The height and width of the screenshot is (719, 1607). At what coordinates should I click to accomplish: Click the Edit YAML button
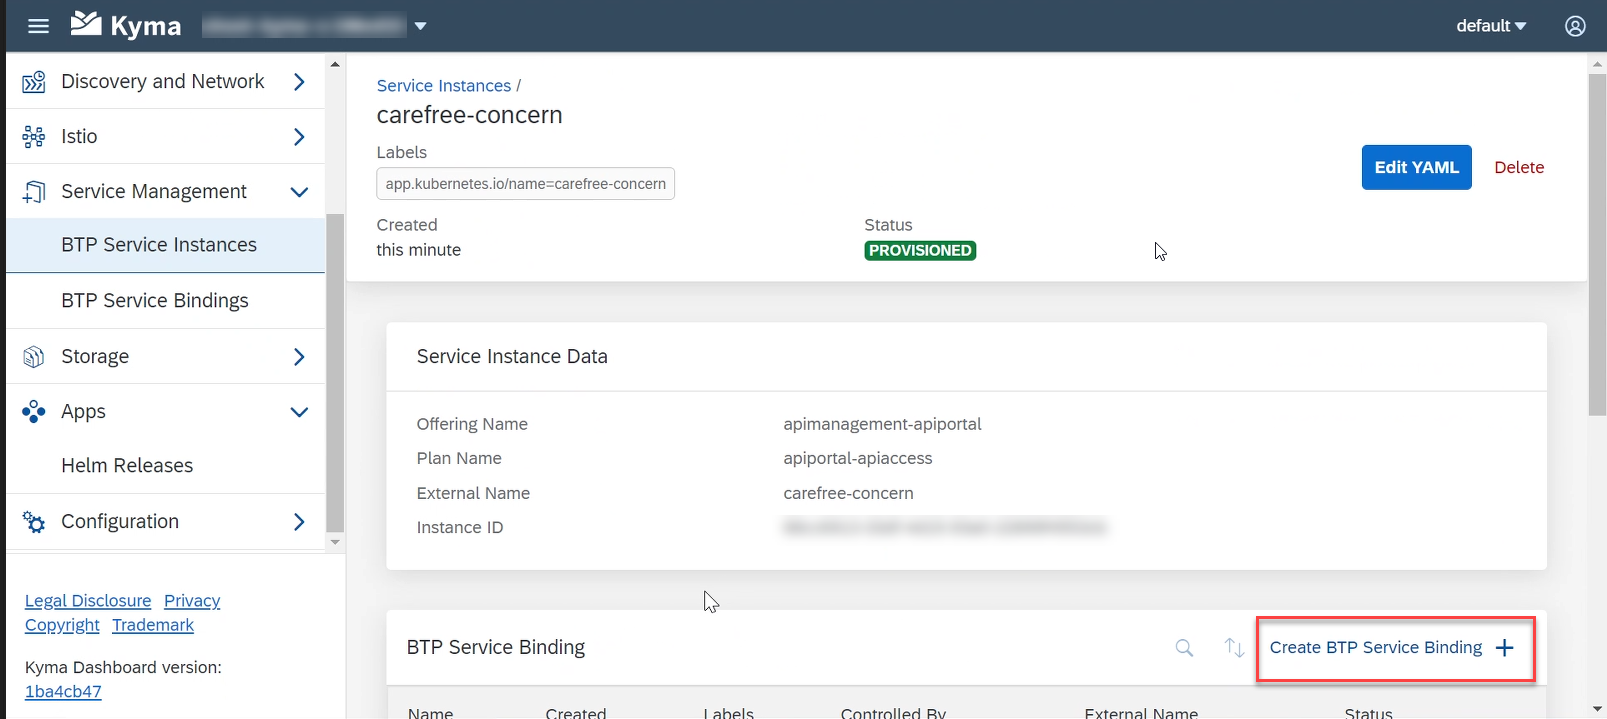click(1416, 167)
